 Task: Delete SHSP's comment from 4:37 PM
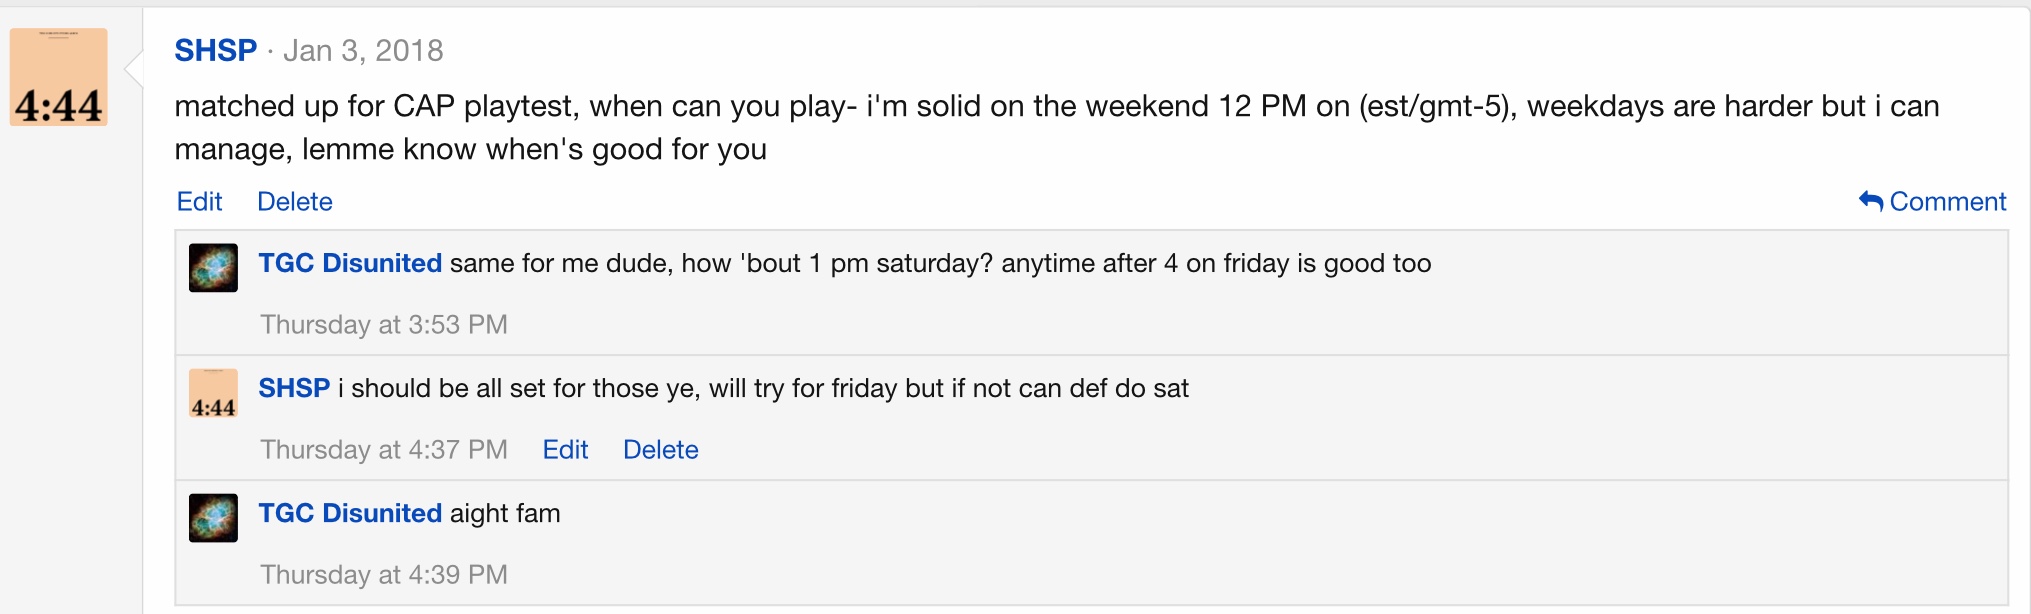click(x=660, y=450)
